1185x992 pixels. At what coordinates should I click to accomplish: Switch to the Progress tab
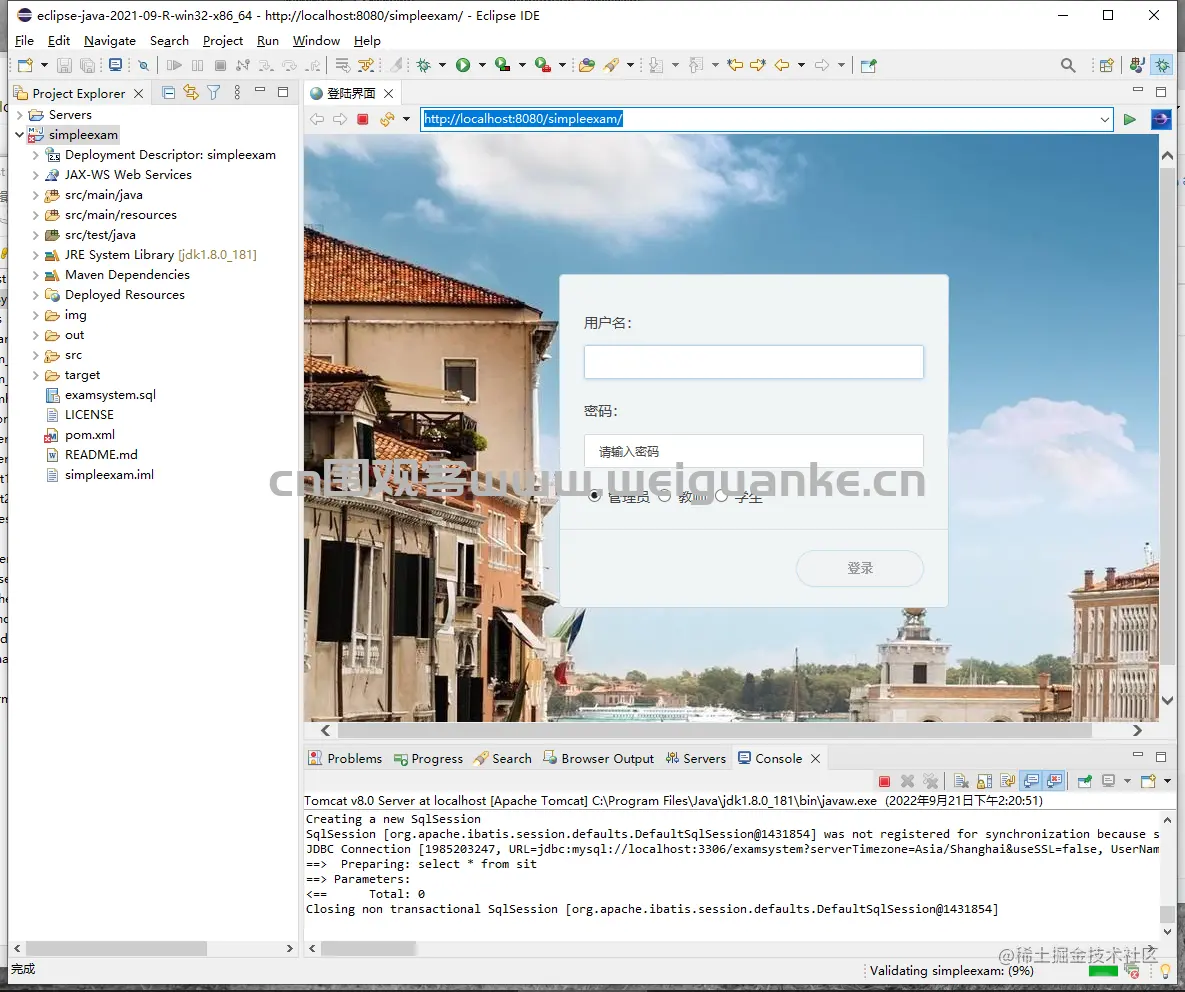pyautogui.click(x=429, y=759)
